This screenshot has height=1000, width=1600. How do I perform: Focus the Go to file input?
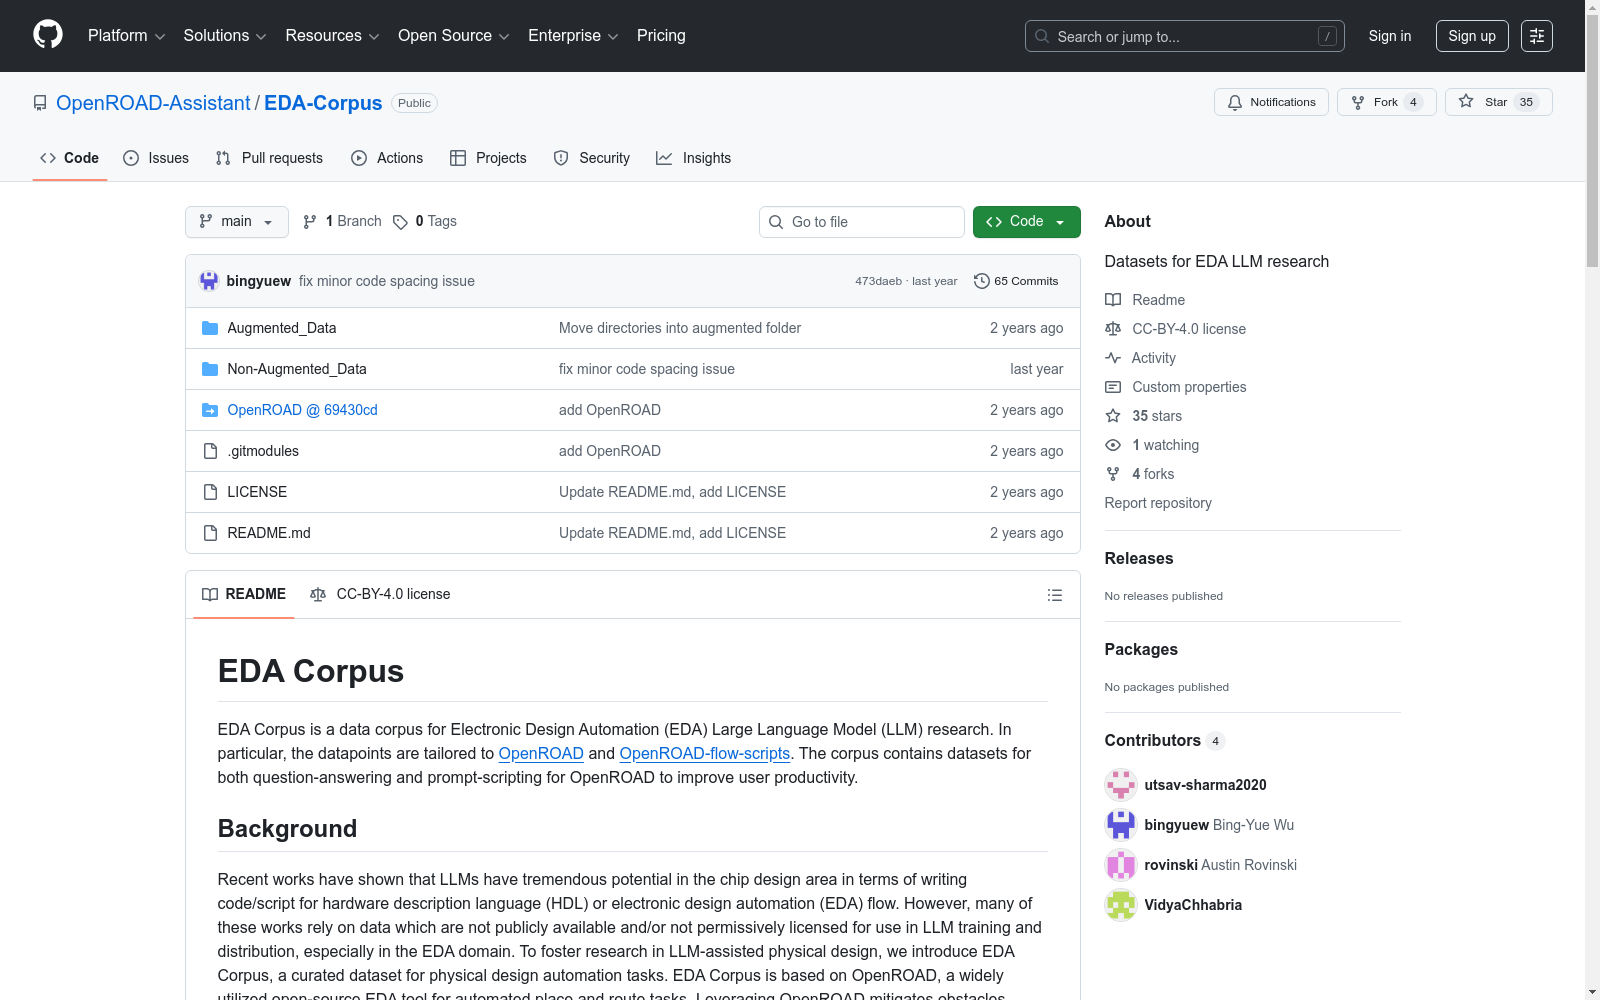coord(862,222)
